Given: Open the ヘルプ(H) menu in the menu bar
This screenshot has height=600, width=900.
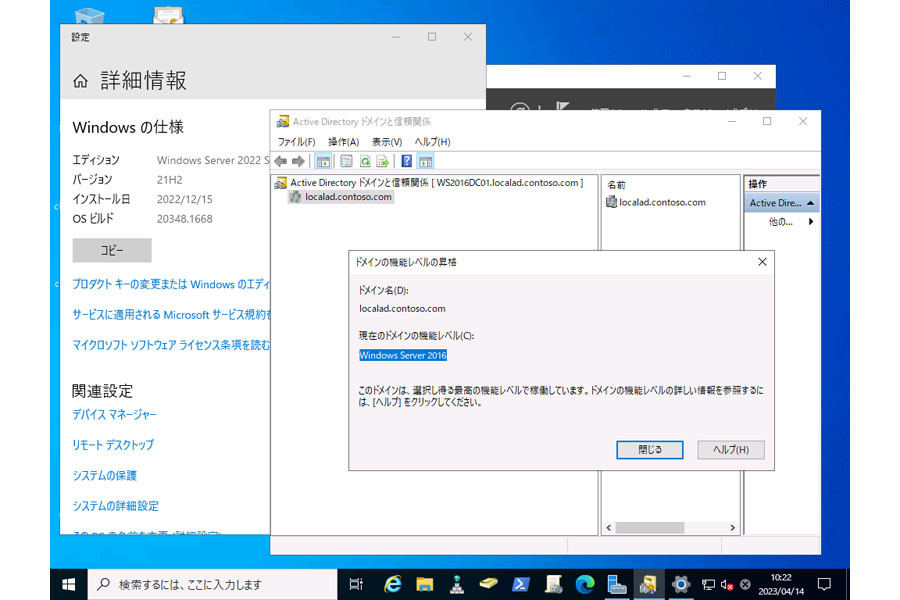Looking at the screenshot, I should 432,142.
